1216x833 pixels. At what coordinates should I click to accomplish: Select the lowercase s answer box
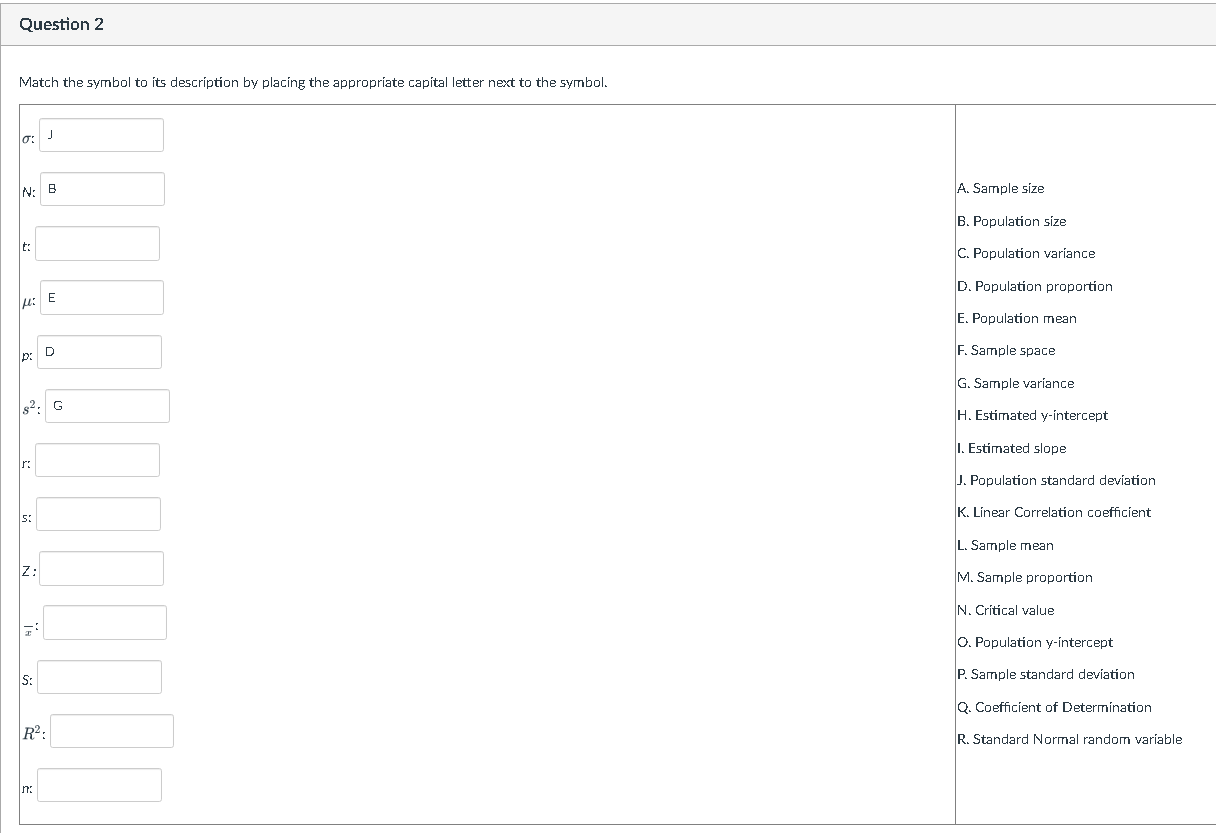point(99,514)
